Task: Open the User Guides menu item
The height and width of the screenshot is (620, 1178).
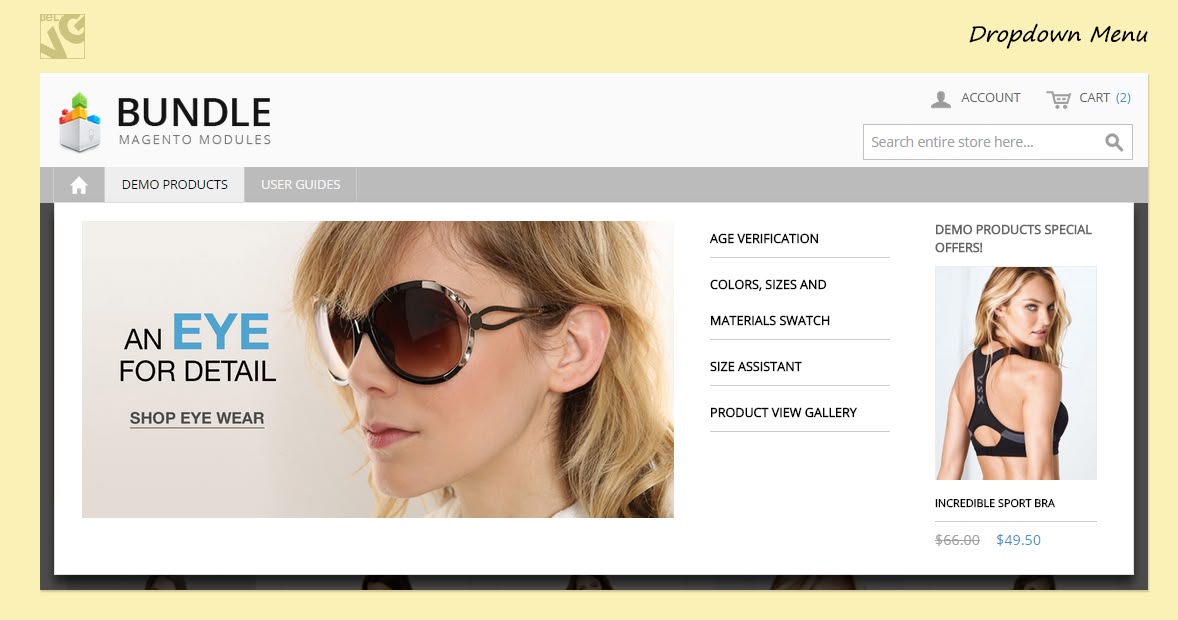Action: 300,185
